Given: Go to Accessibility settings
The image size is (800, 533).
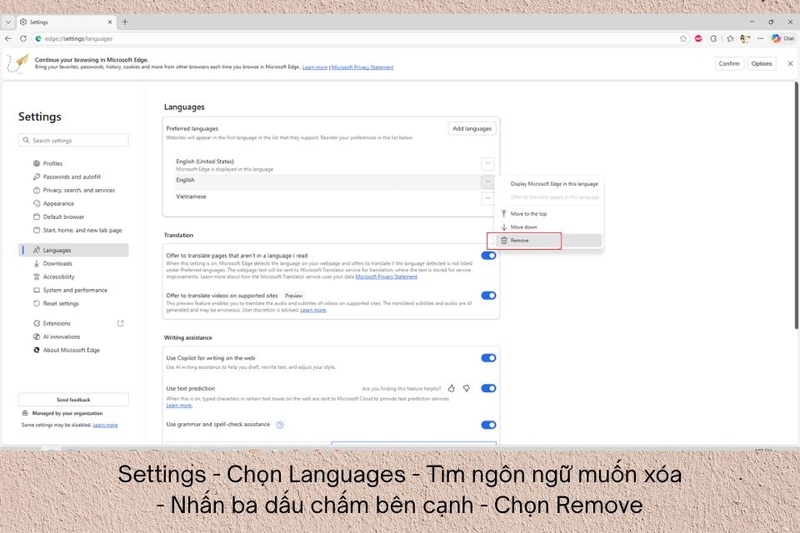Looking at the screenshot, I should [54, 276].
